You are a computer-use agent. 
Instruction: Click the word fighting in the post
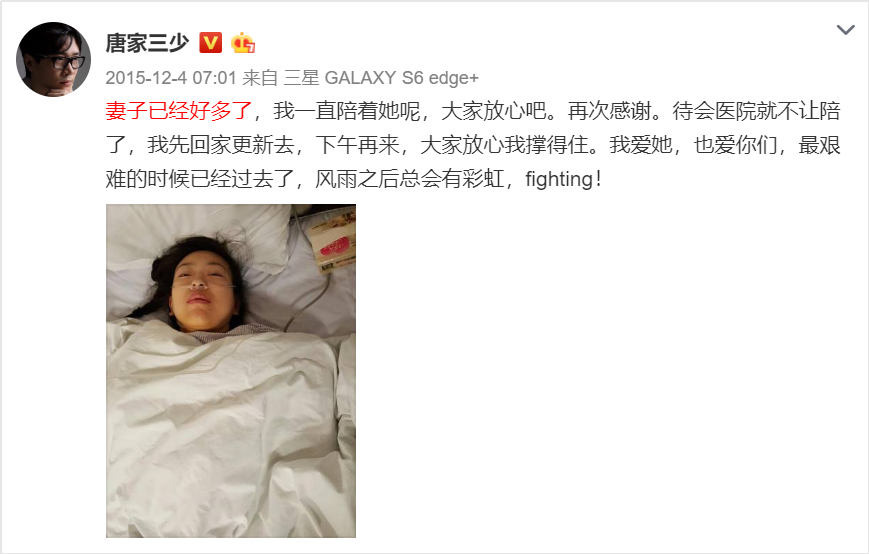pyautogui.click(x=559, y=179)
